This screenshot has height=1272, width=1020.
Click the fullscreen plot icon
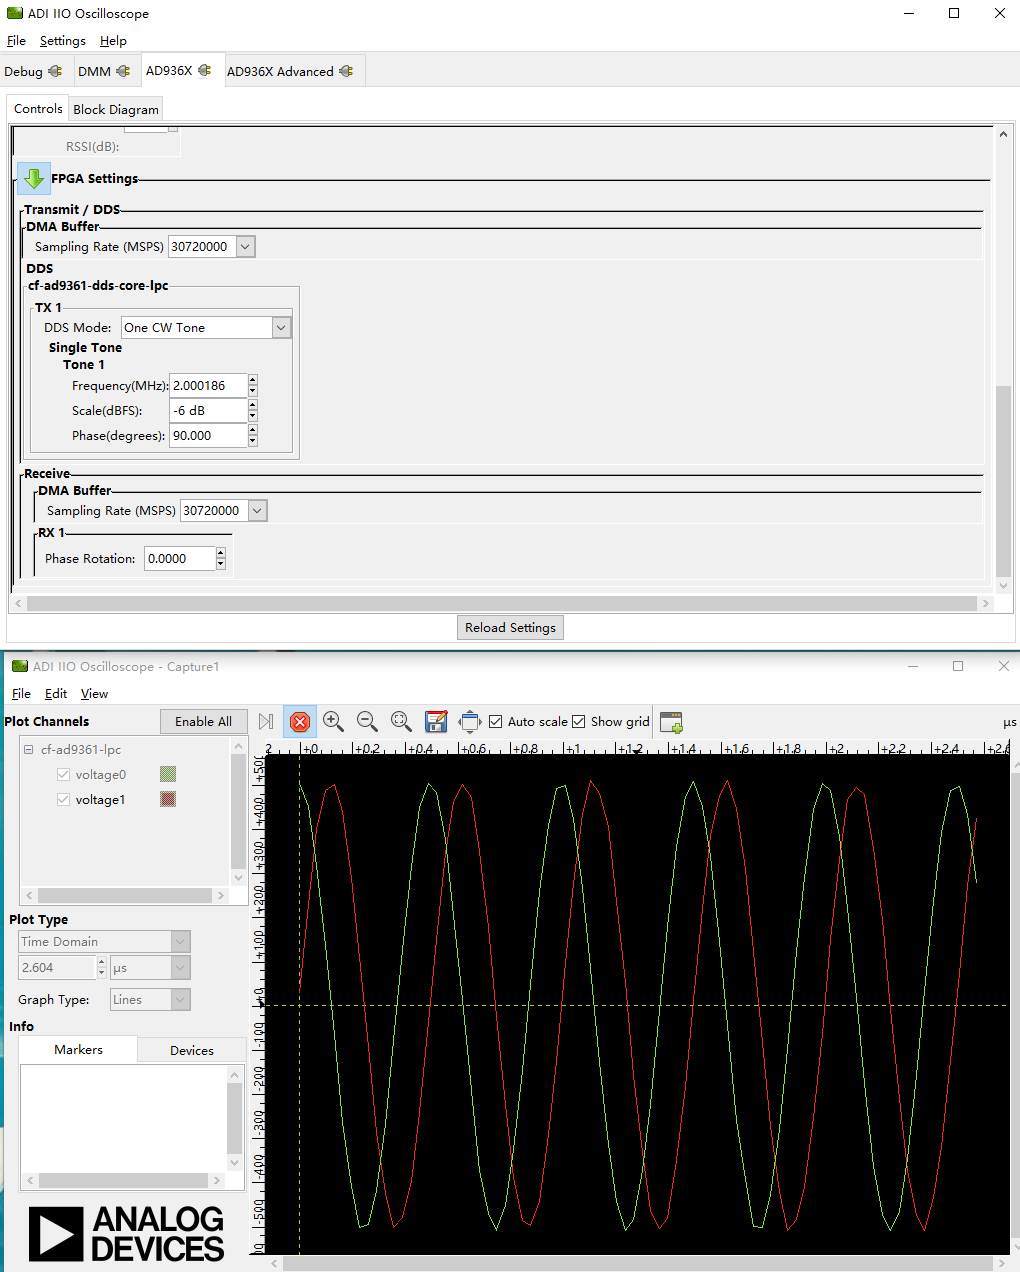click(469, 722)
